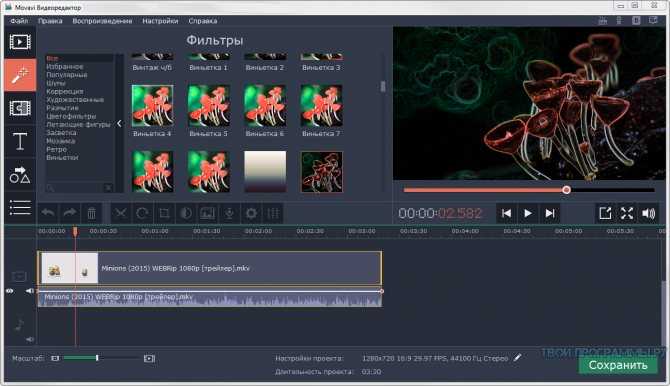Open the Файл menu

click(x=19, y=21)
